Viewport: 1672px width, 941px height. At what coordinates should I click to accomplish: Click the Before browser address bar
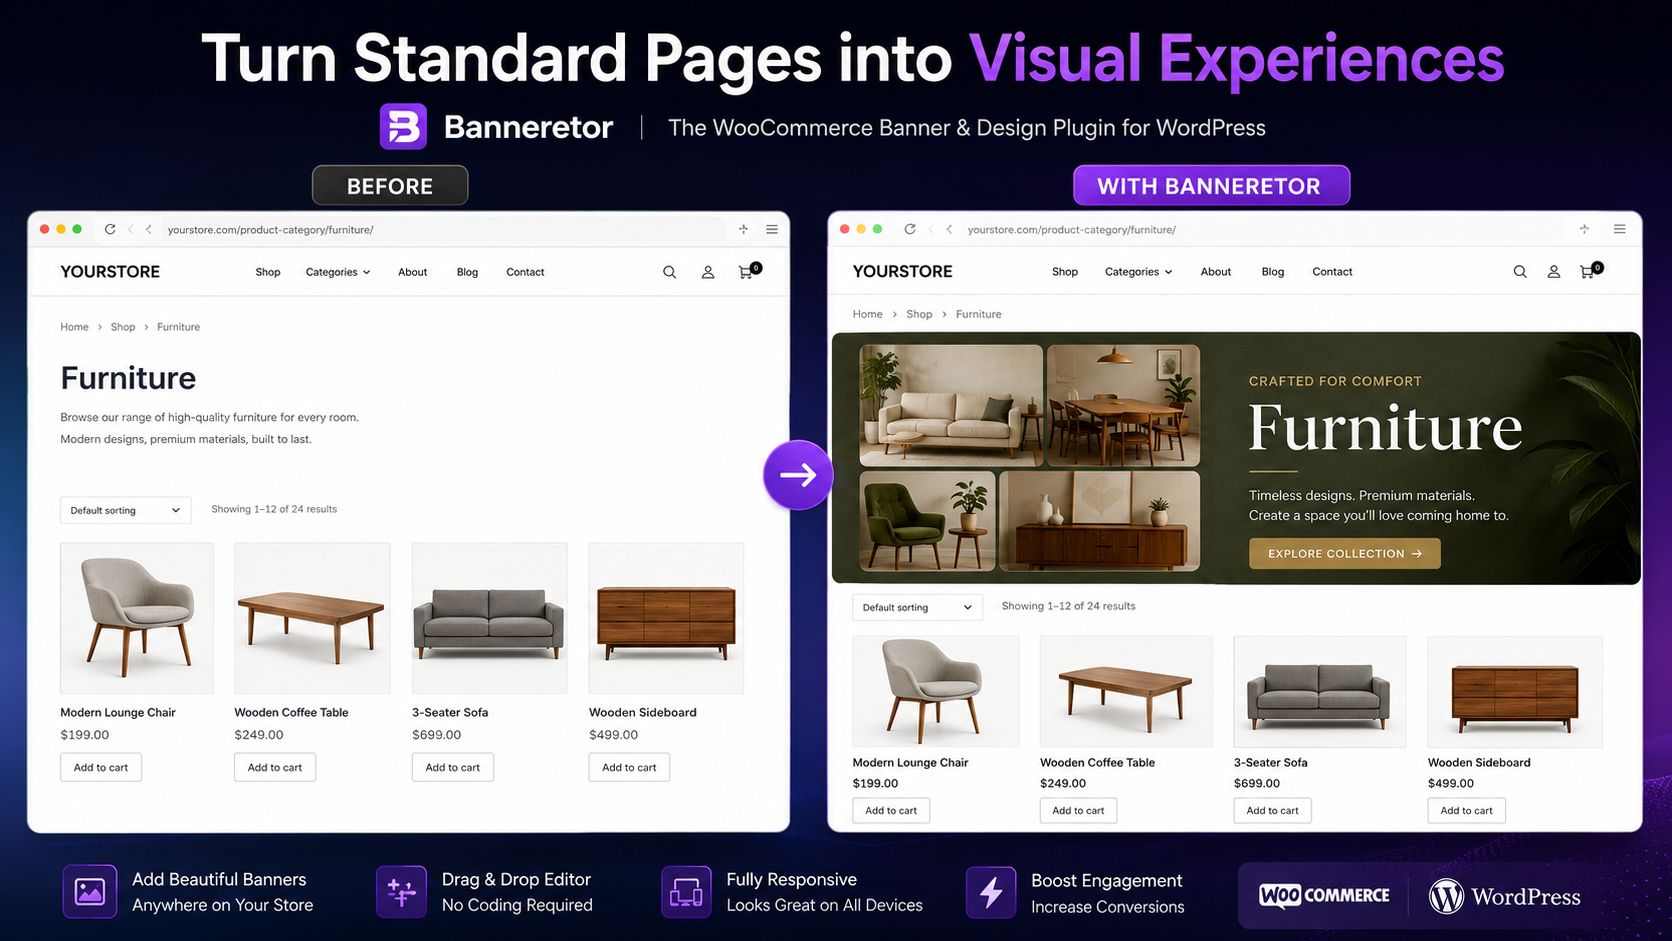click(x=444, y=229)
